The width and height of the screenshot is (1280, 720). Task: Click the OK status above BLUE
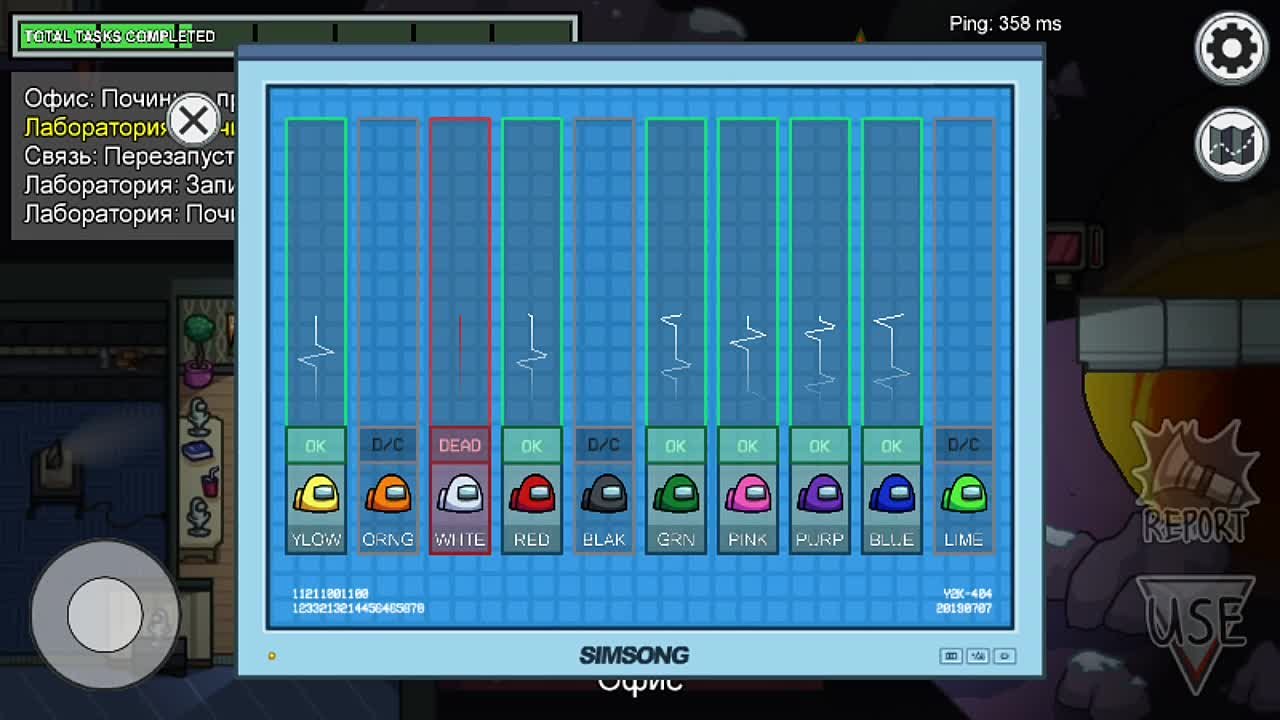click(x=892, y=446)
